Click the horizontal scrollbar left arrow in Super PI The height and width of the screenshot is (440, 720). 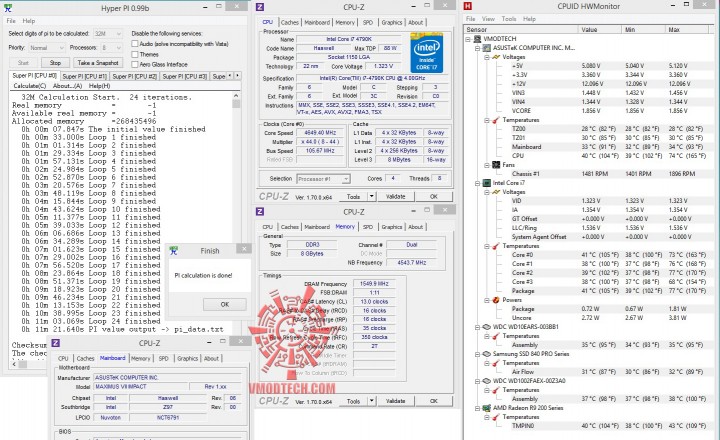point(14,364)
